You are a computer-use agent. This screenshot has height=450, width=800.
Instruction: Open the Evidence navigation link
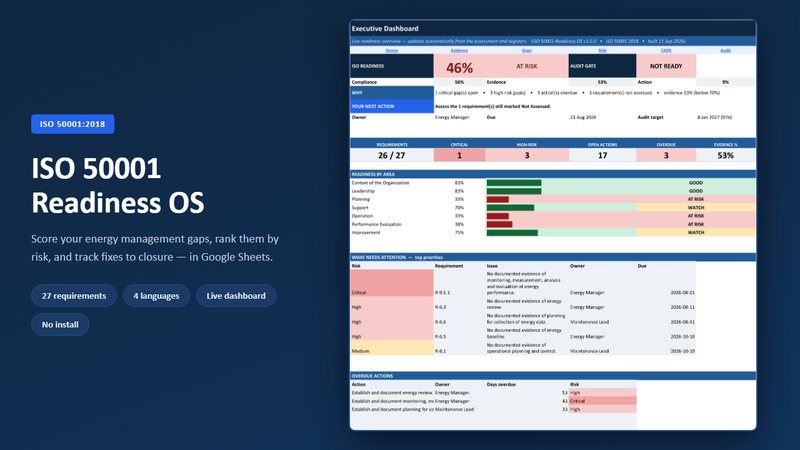(459, 51)
